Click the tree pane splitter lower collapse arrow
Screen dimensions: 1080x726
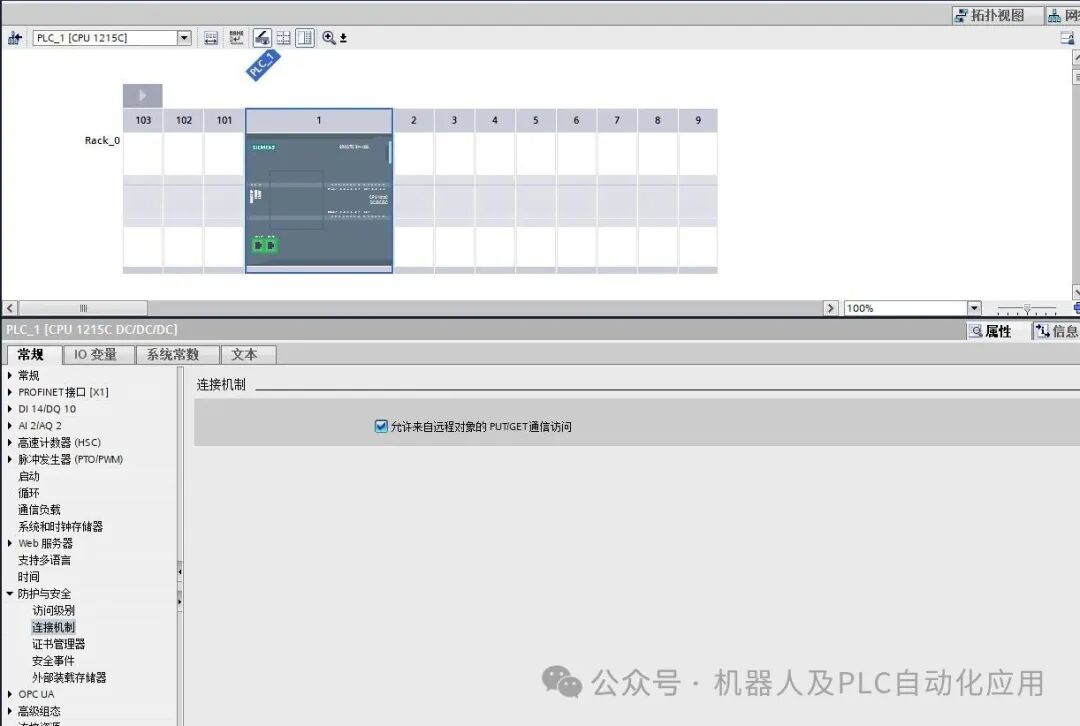tap(180, 601)
